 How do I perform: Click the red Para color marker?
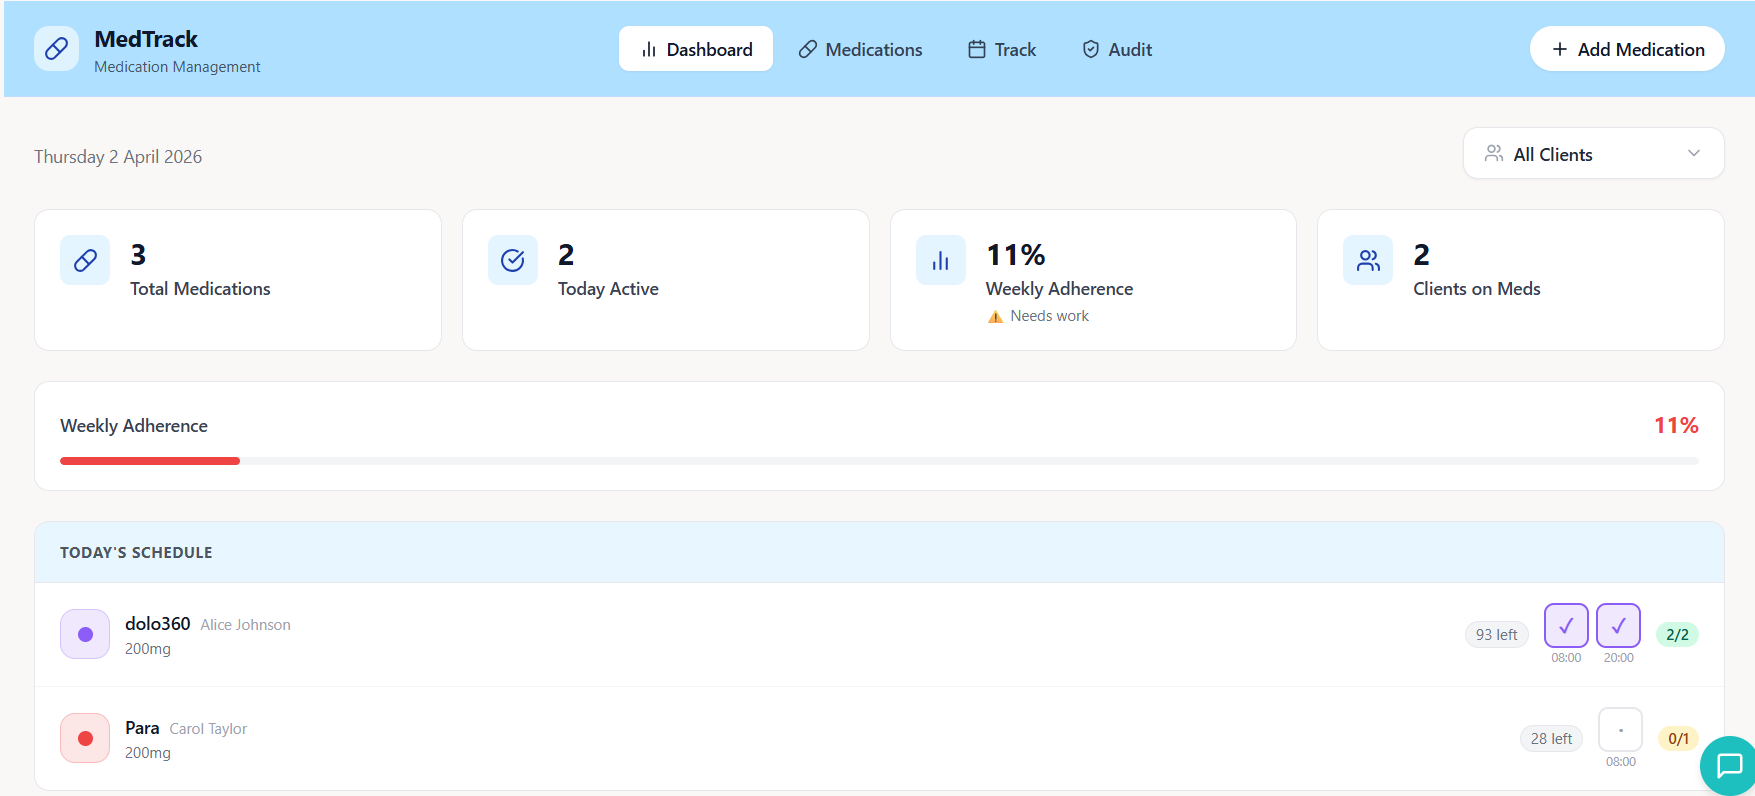click(x=85, y=738)
